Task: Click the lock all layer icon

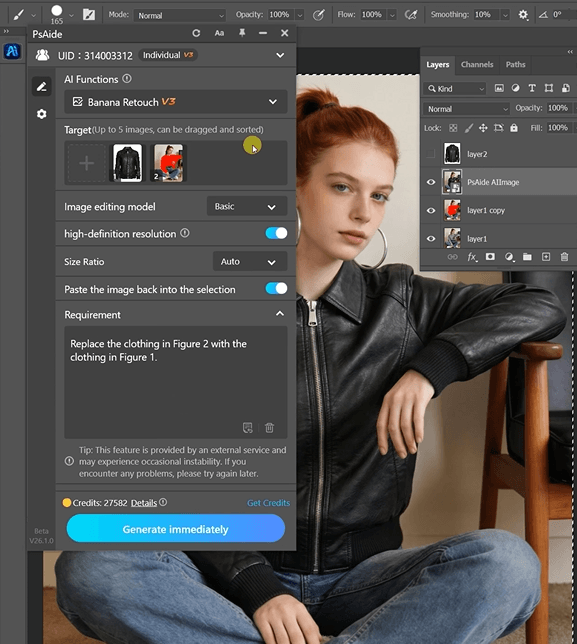Action: [x=514, y=128]
